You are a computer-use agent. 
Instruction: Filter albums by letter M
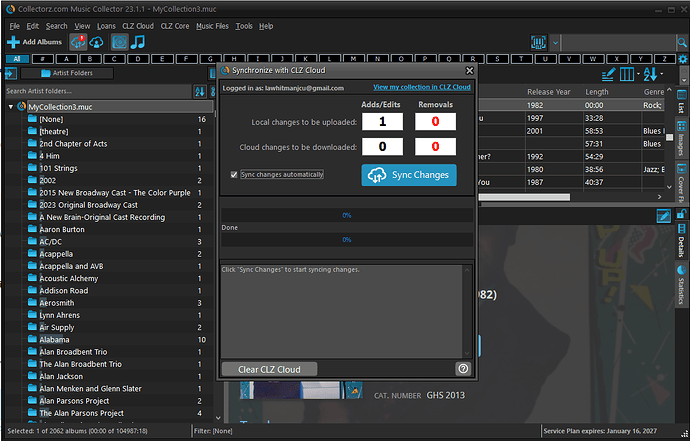click(x=353, y=59)
